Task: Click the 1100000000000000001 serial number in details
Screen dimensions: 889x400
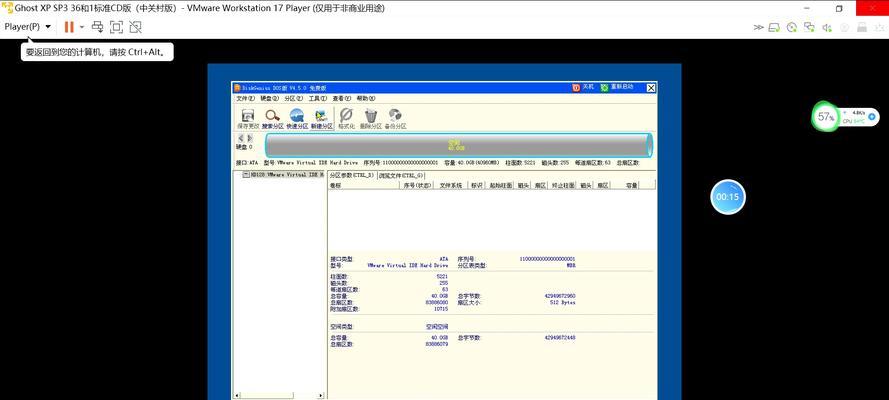Action: pyautogui.click(x=548, y=258)
